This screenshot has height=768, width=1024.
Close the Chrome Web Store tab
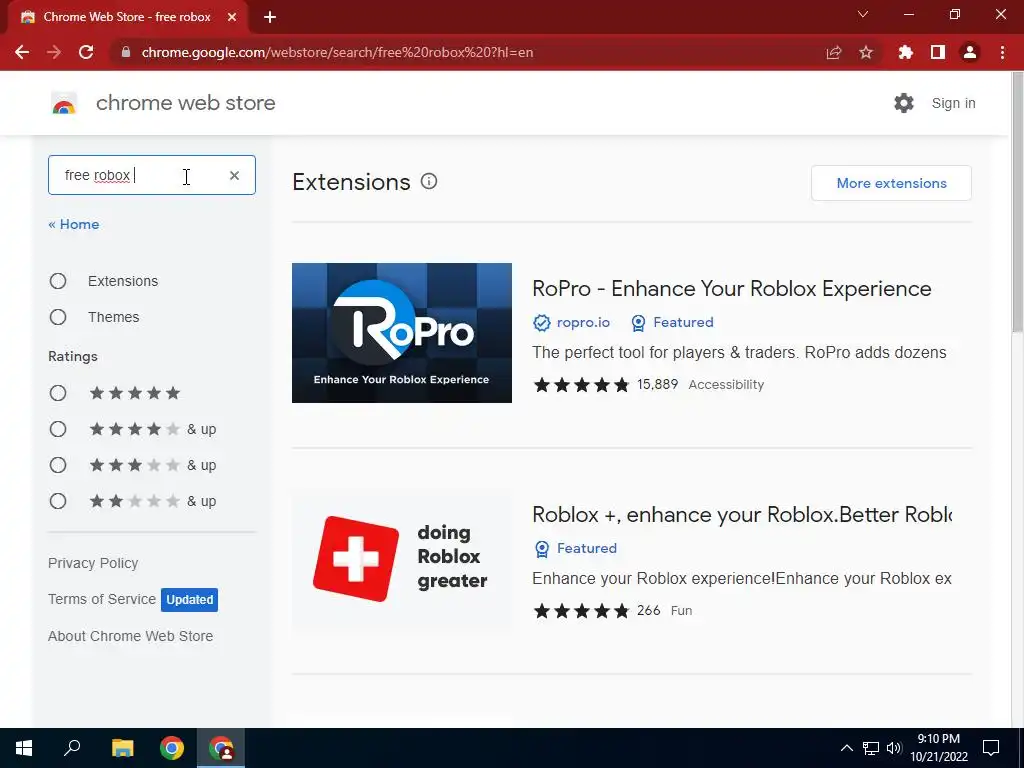(x=232, y=17)
